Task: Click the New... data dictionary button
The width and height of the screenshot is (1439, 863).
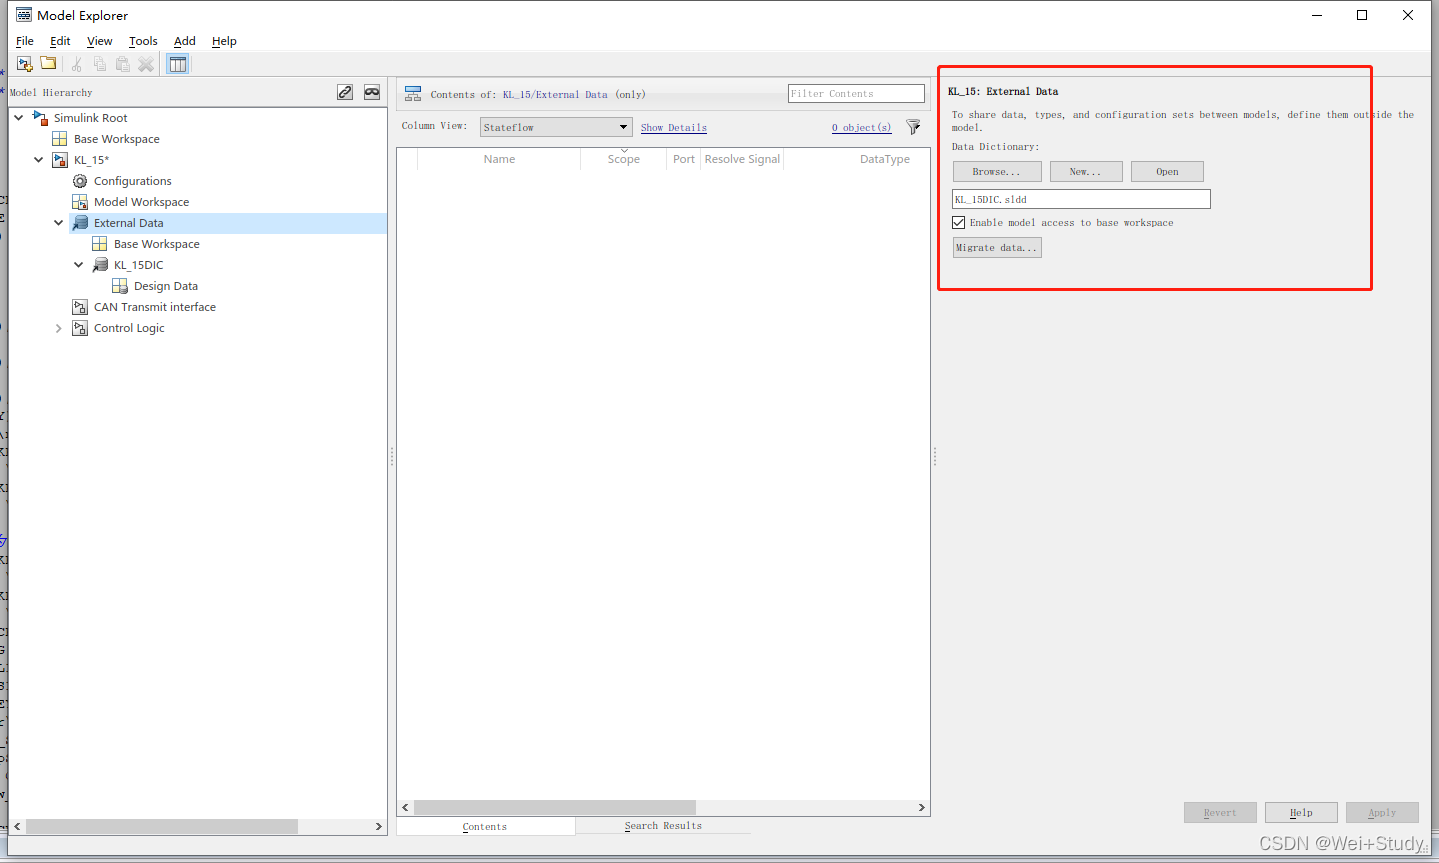Action: [x=1086, y=172]
